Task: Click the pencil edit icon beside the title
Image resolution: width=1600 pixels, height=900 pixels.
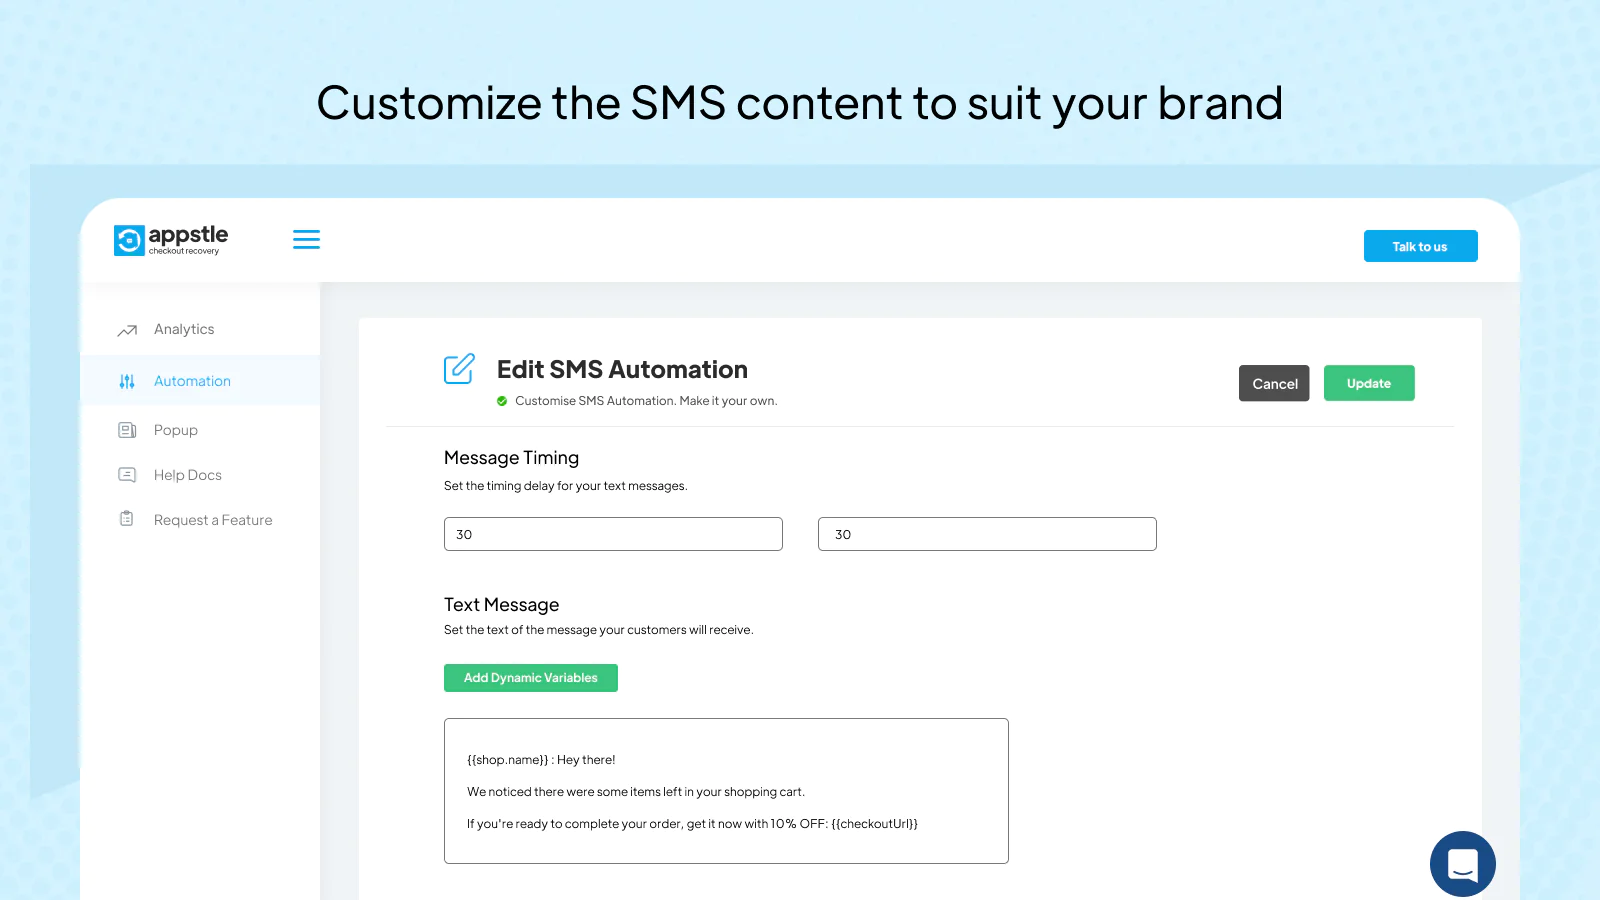Action: pos(459,369)
